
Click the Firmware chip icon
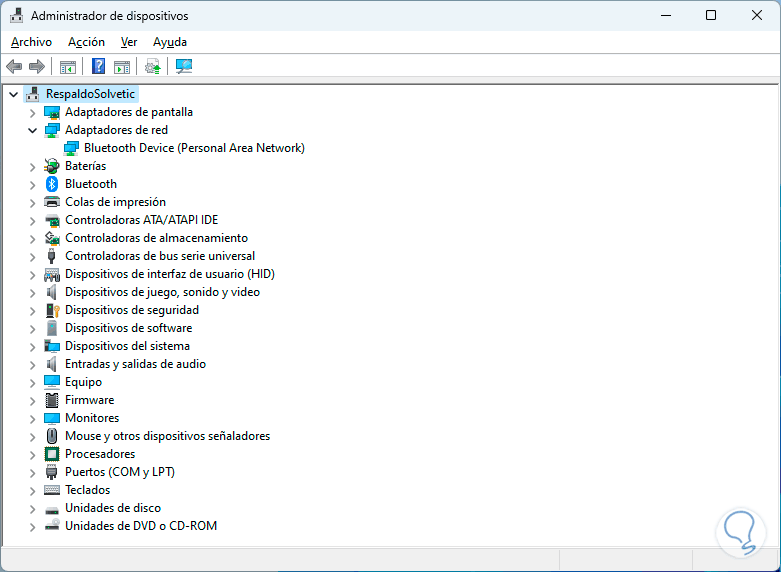pos(52,400)
